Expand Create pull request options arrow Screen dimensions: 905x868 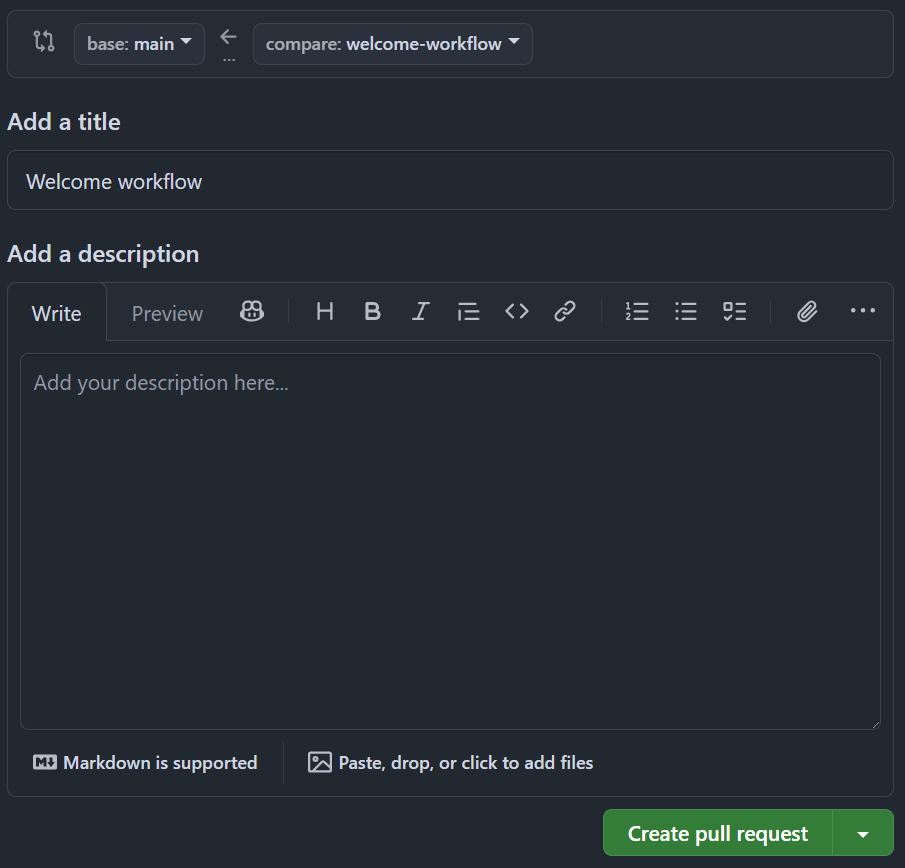tap(862, 833)
